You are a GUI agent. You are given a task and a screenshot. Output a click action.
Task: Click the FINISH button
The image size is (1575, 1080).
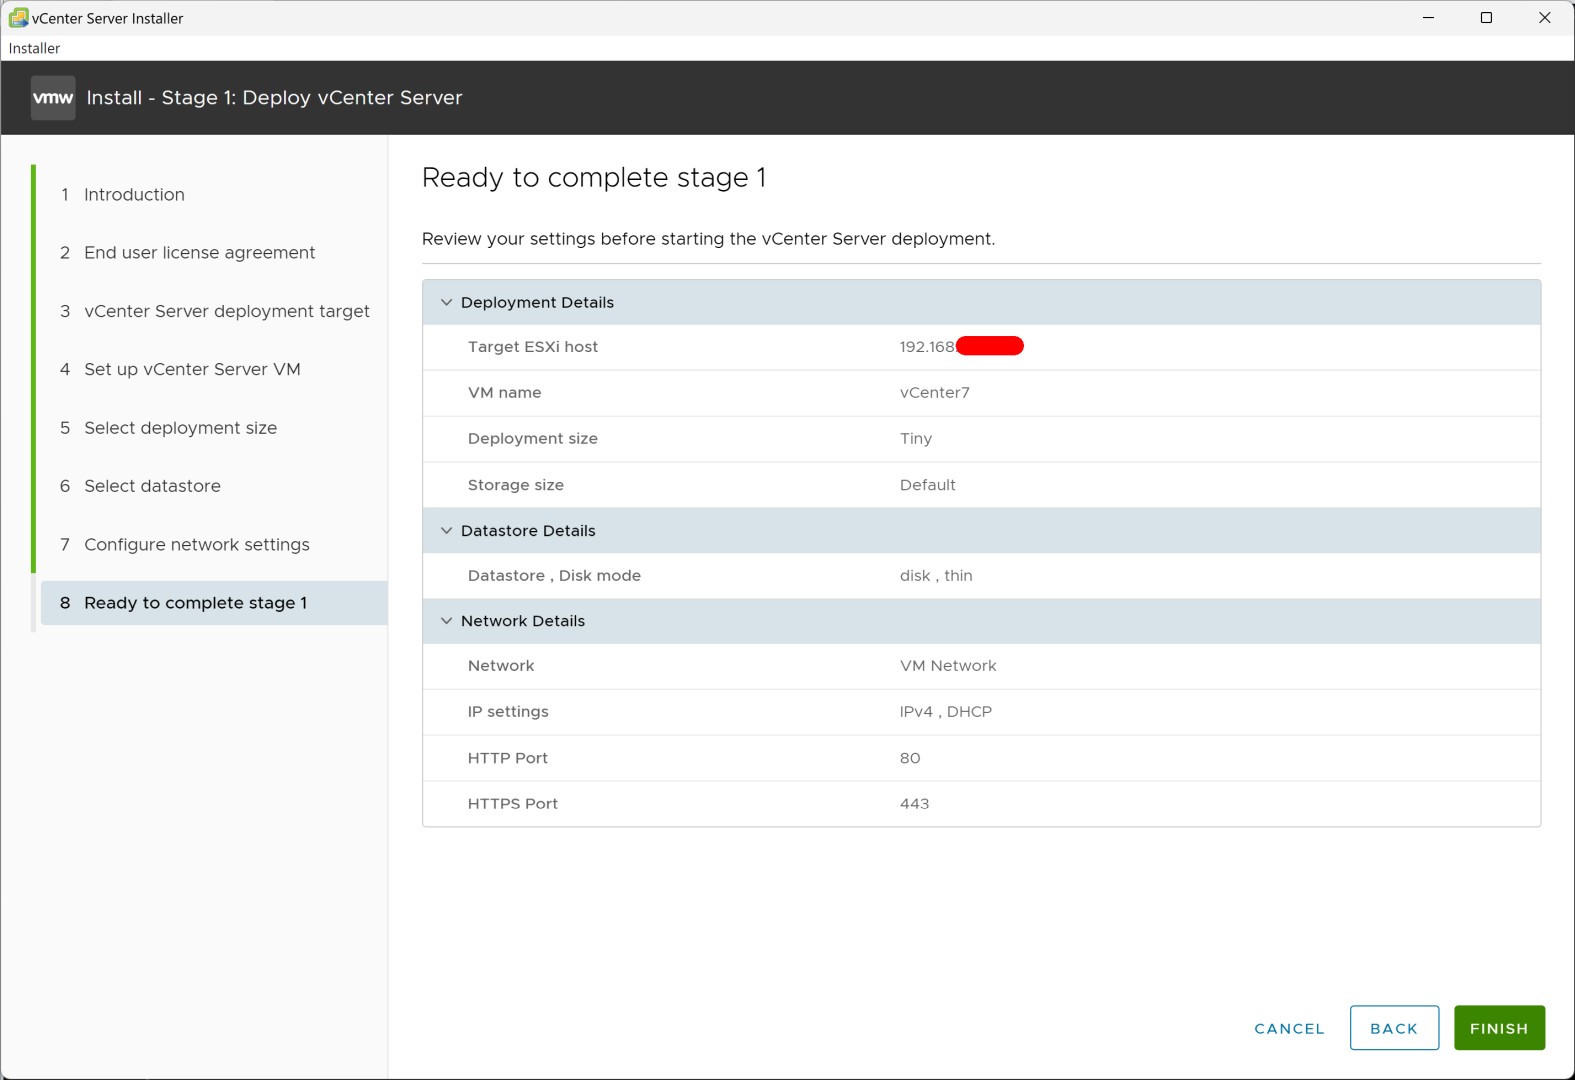point(1499,1028)
